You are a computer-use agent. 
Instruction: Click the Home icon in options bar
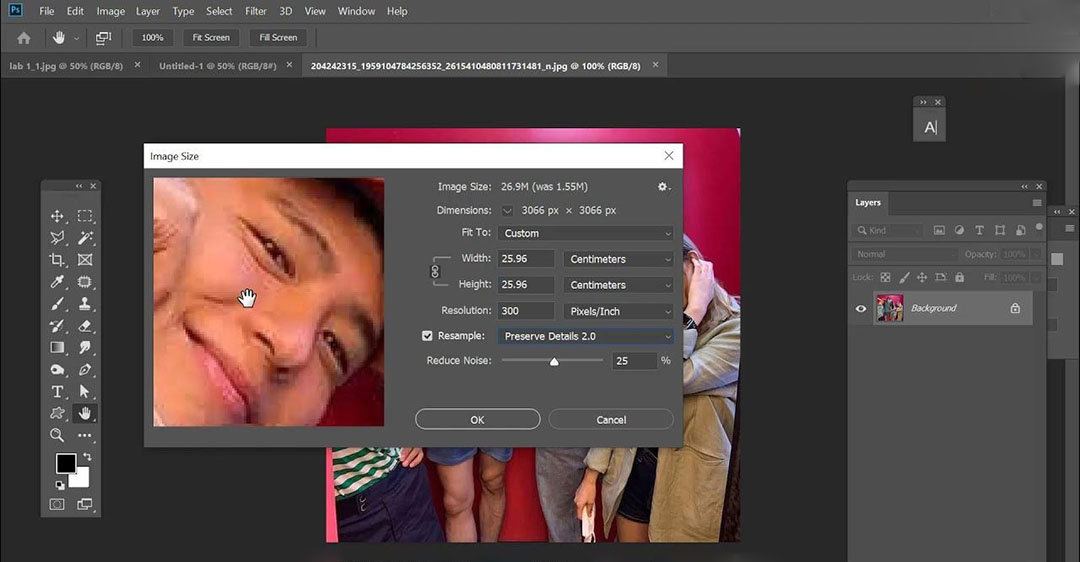tap(23, 38)
